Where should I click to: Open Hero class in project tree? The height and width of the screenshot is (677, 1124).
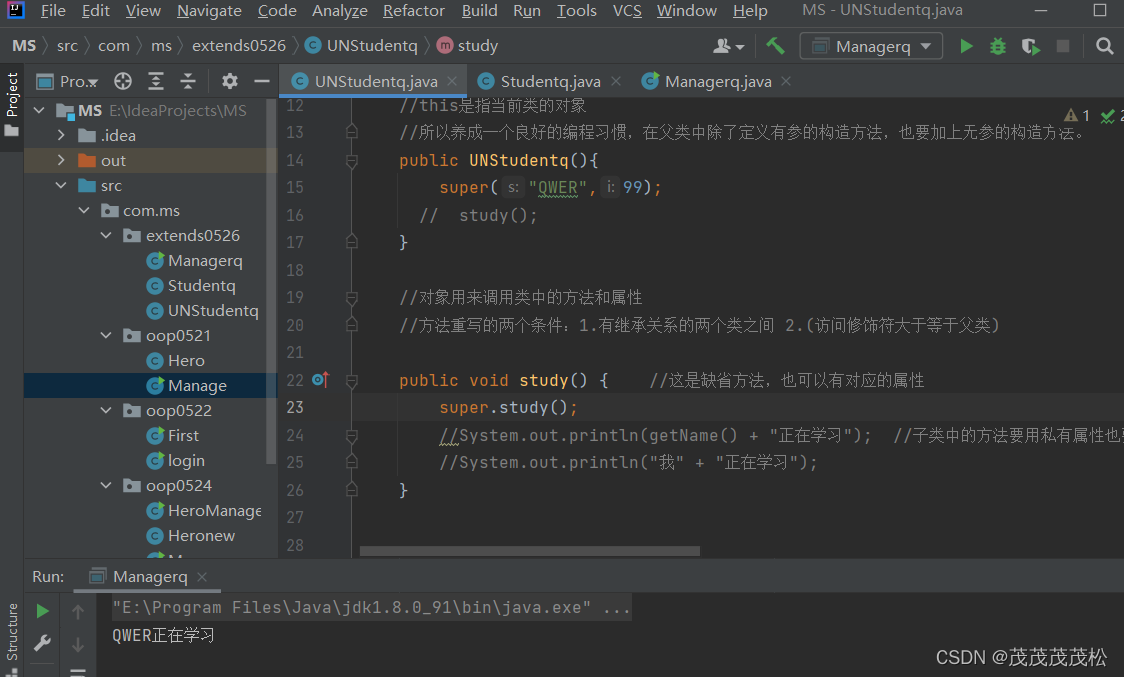186,361
